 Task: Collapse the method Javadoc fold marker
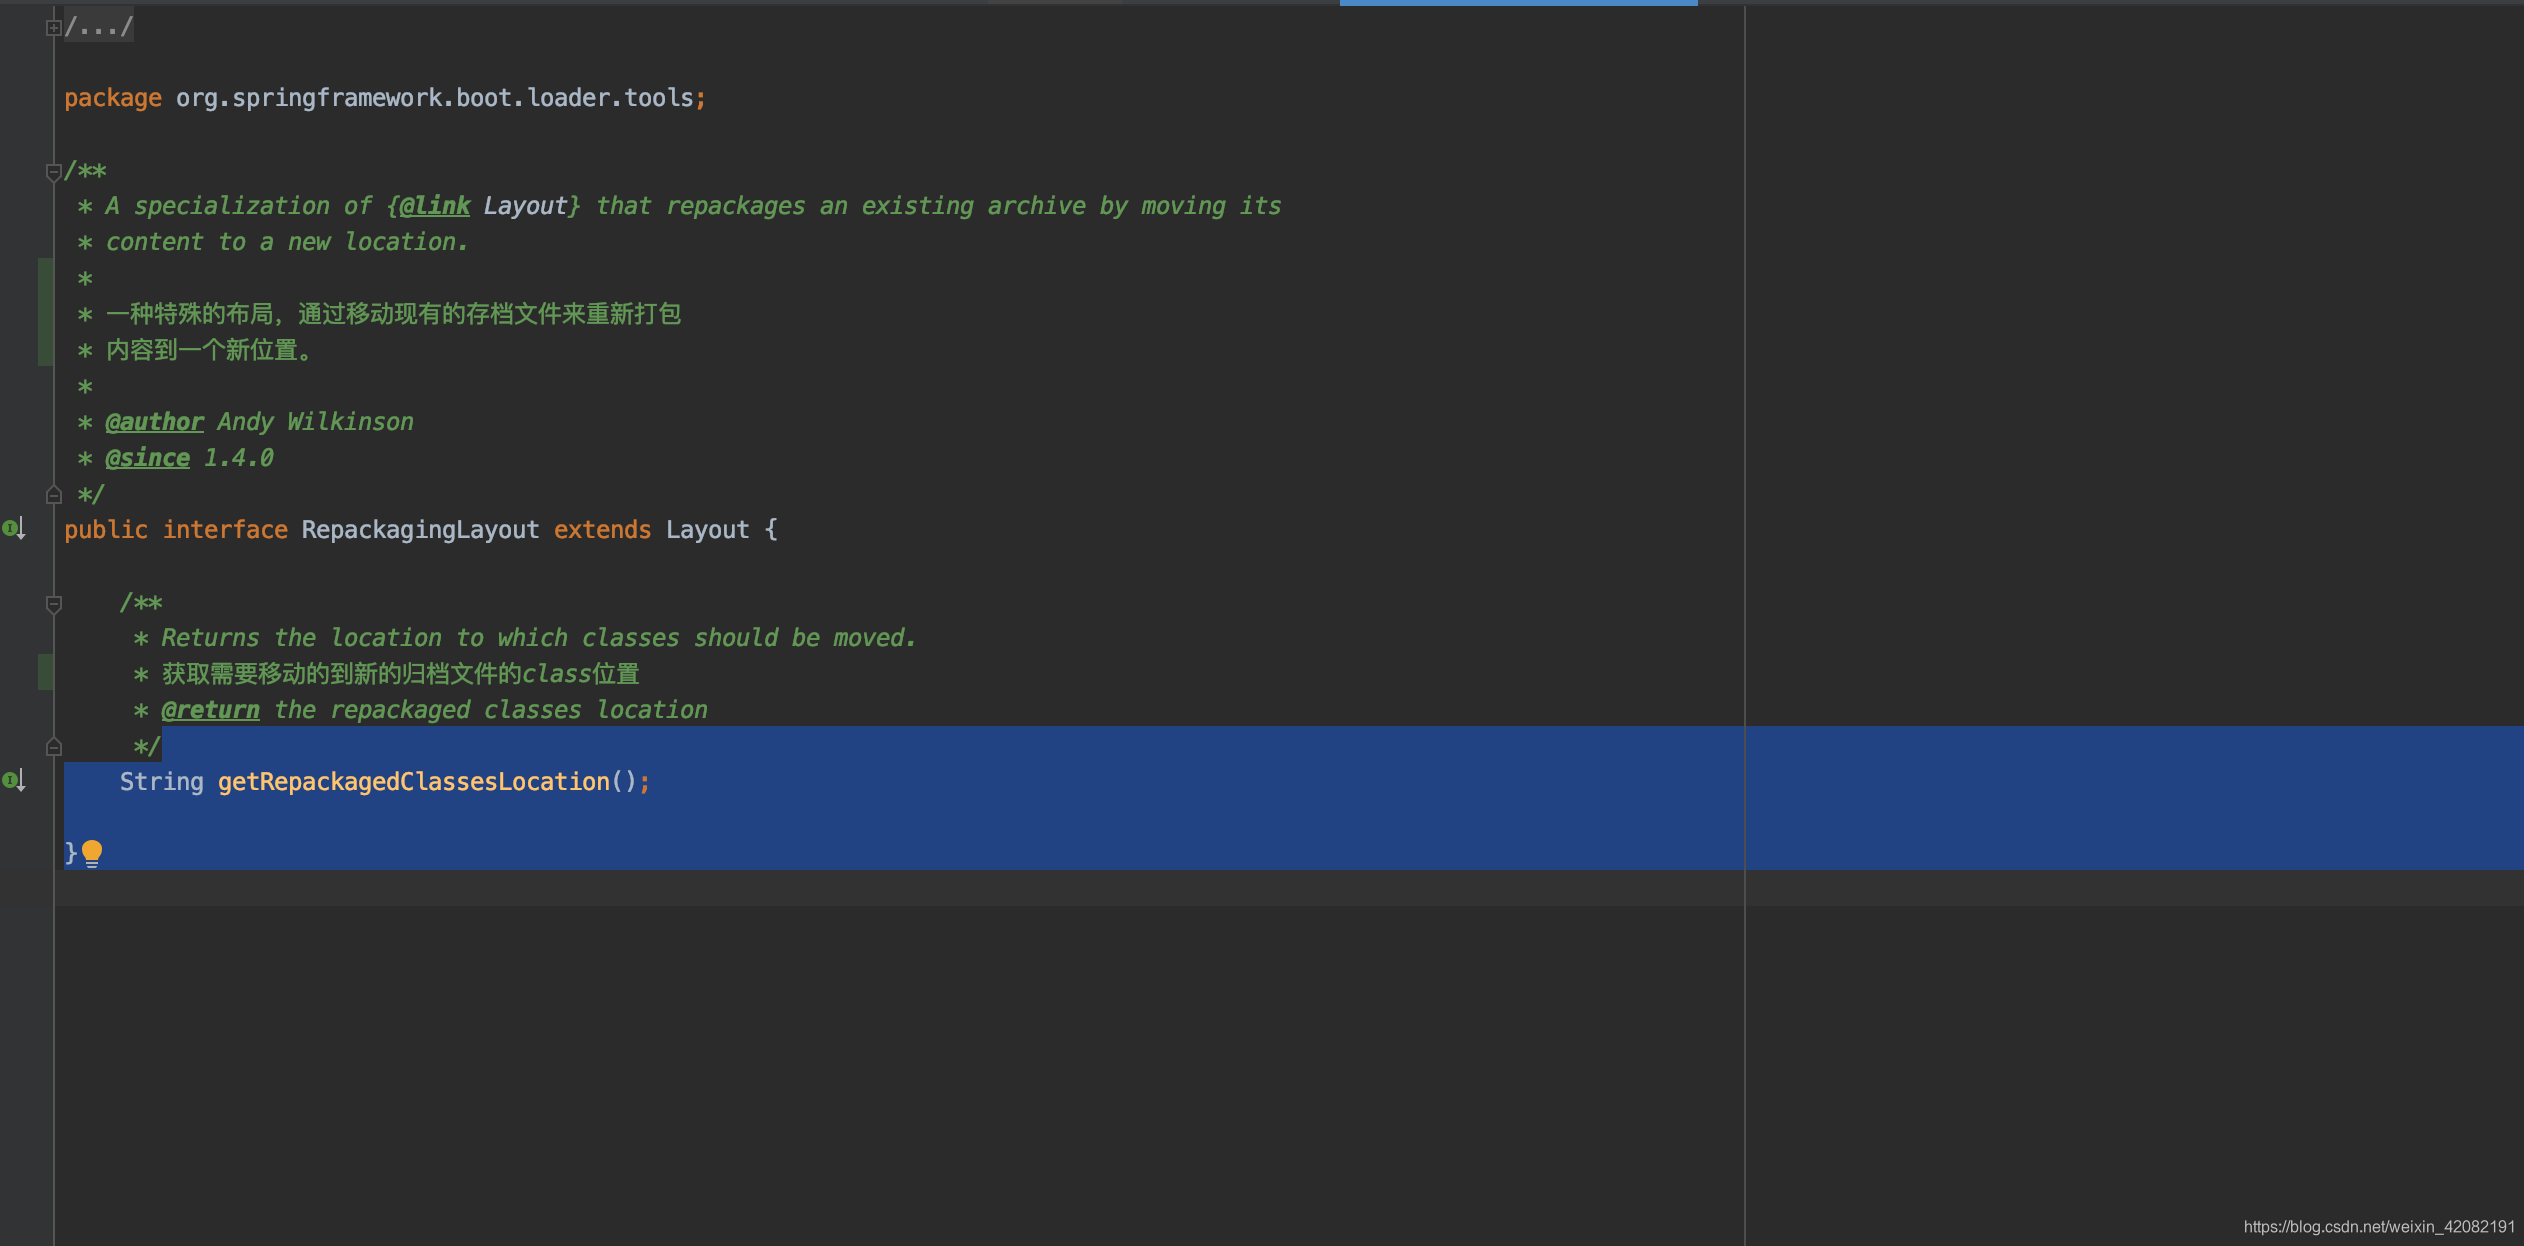pyautogui.click(x=54, y=604)
